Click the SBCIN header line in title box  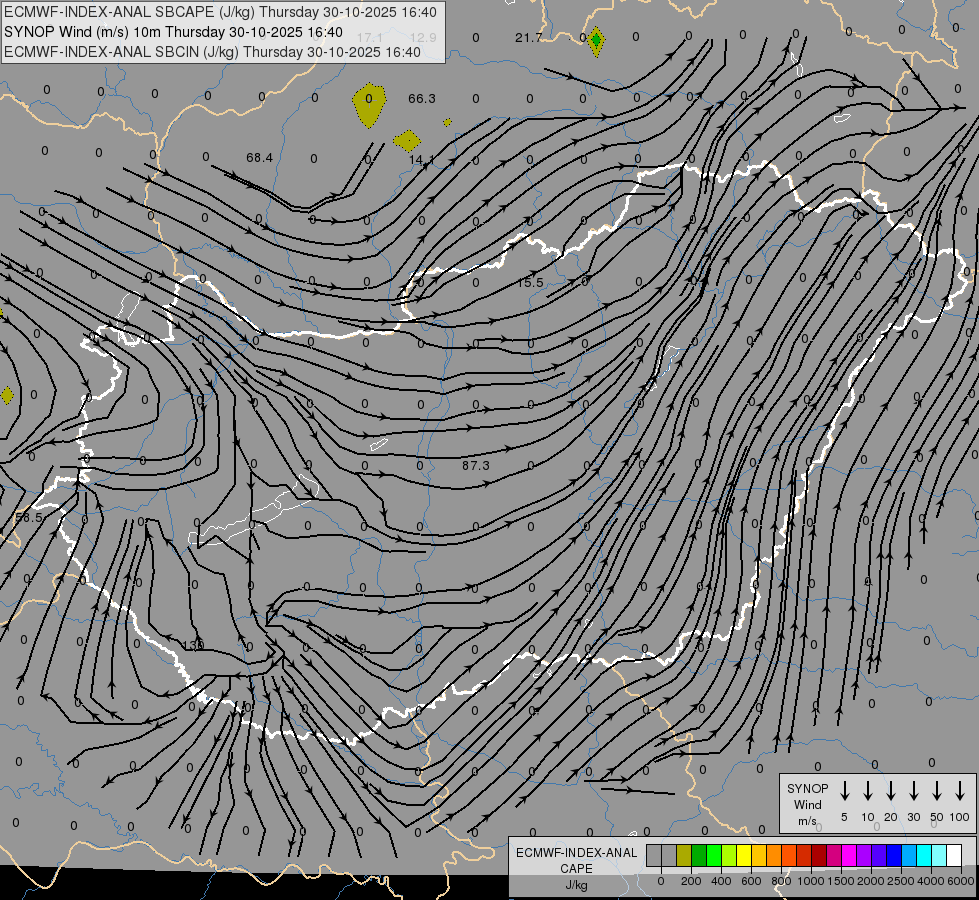click(212, 52)
